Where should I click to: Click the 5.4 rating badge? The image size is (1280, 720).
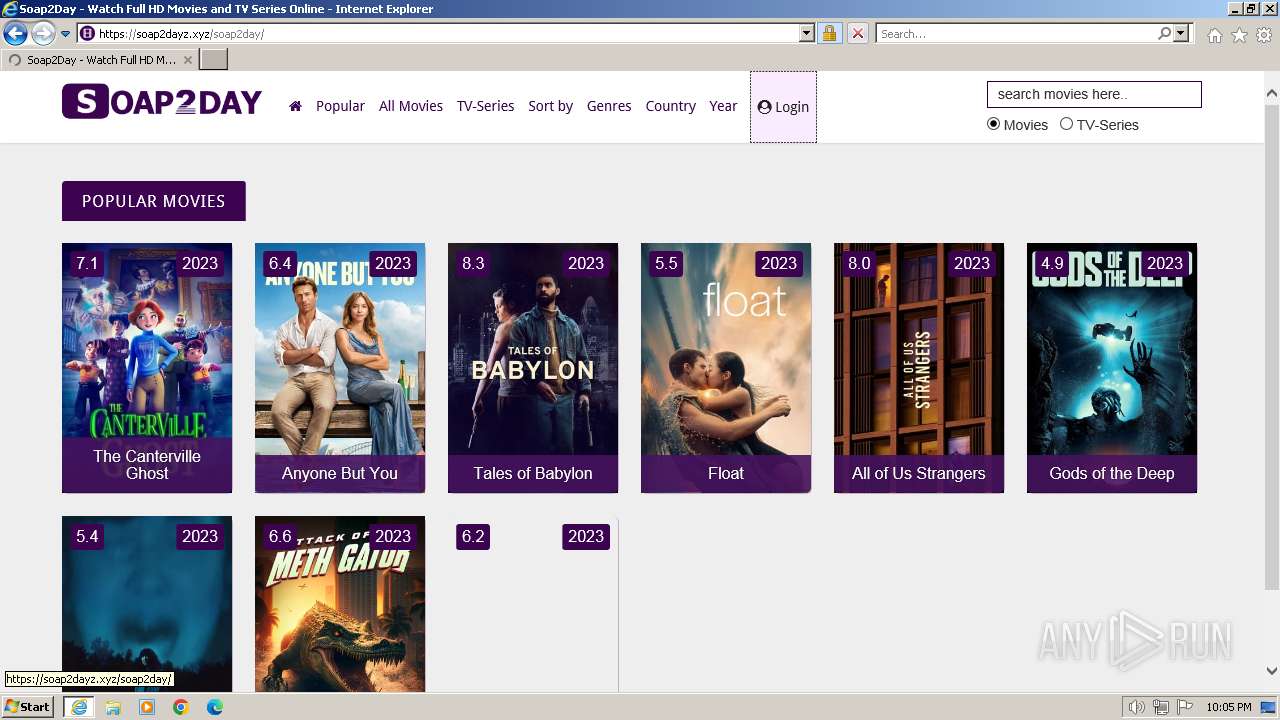(87, 536)
